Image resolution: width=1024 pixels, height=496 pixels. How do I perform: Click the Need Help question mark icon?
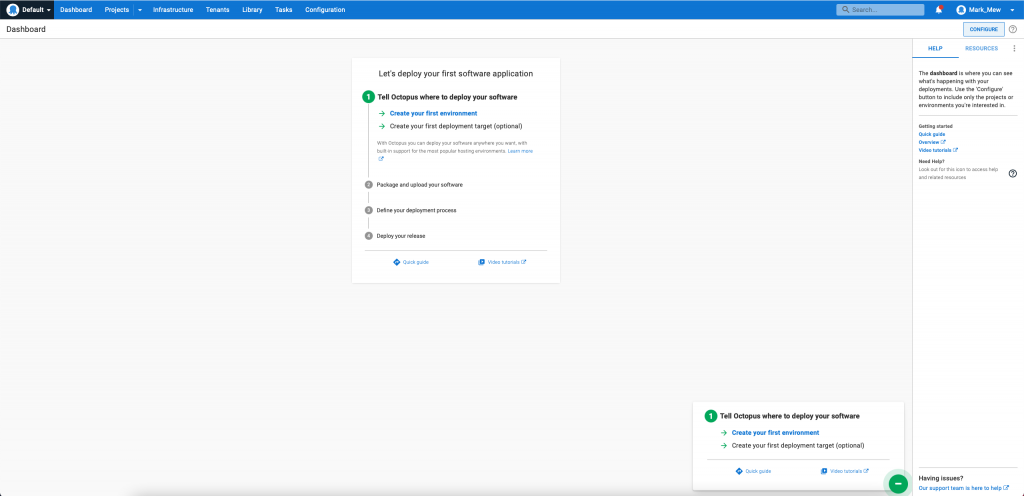click(1013, 174)
